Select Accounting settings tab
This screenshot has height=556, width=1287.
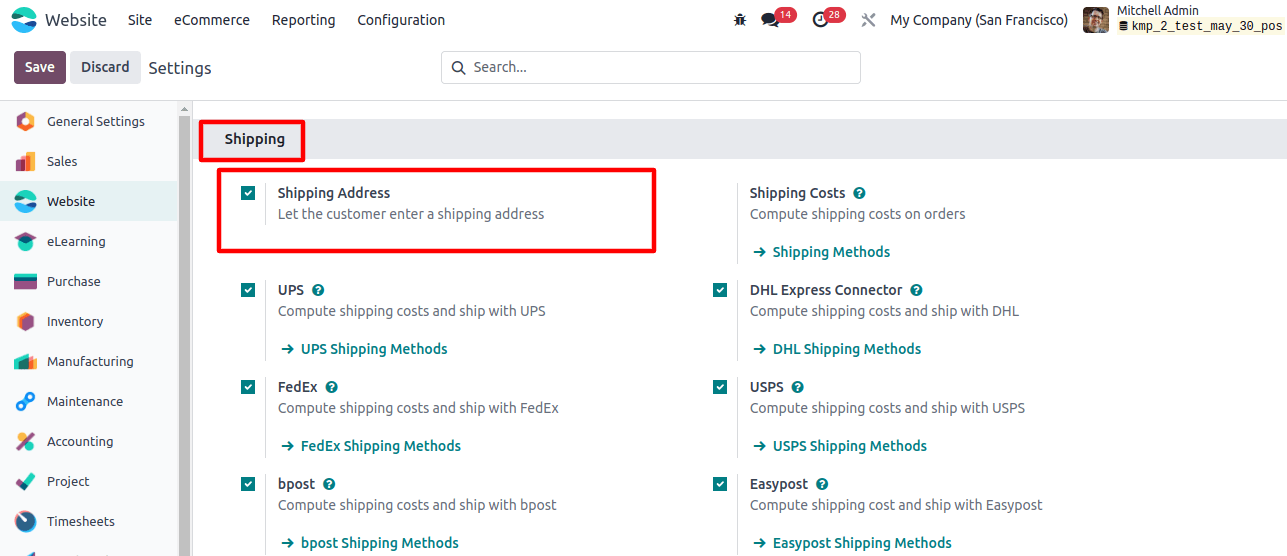click(x=89, y=442)
